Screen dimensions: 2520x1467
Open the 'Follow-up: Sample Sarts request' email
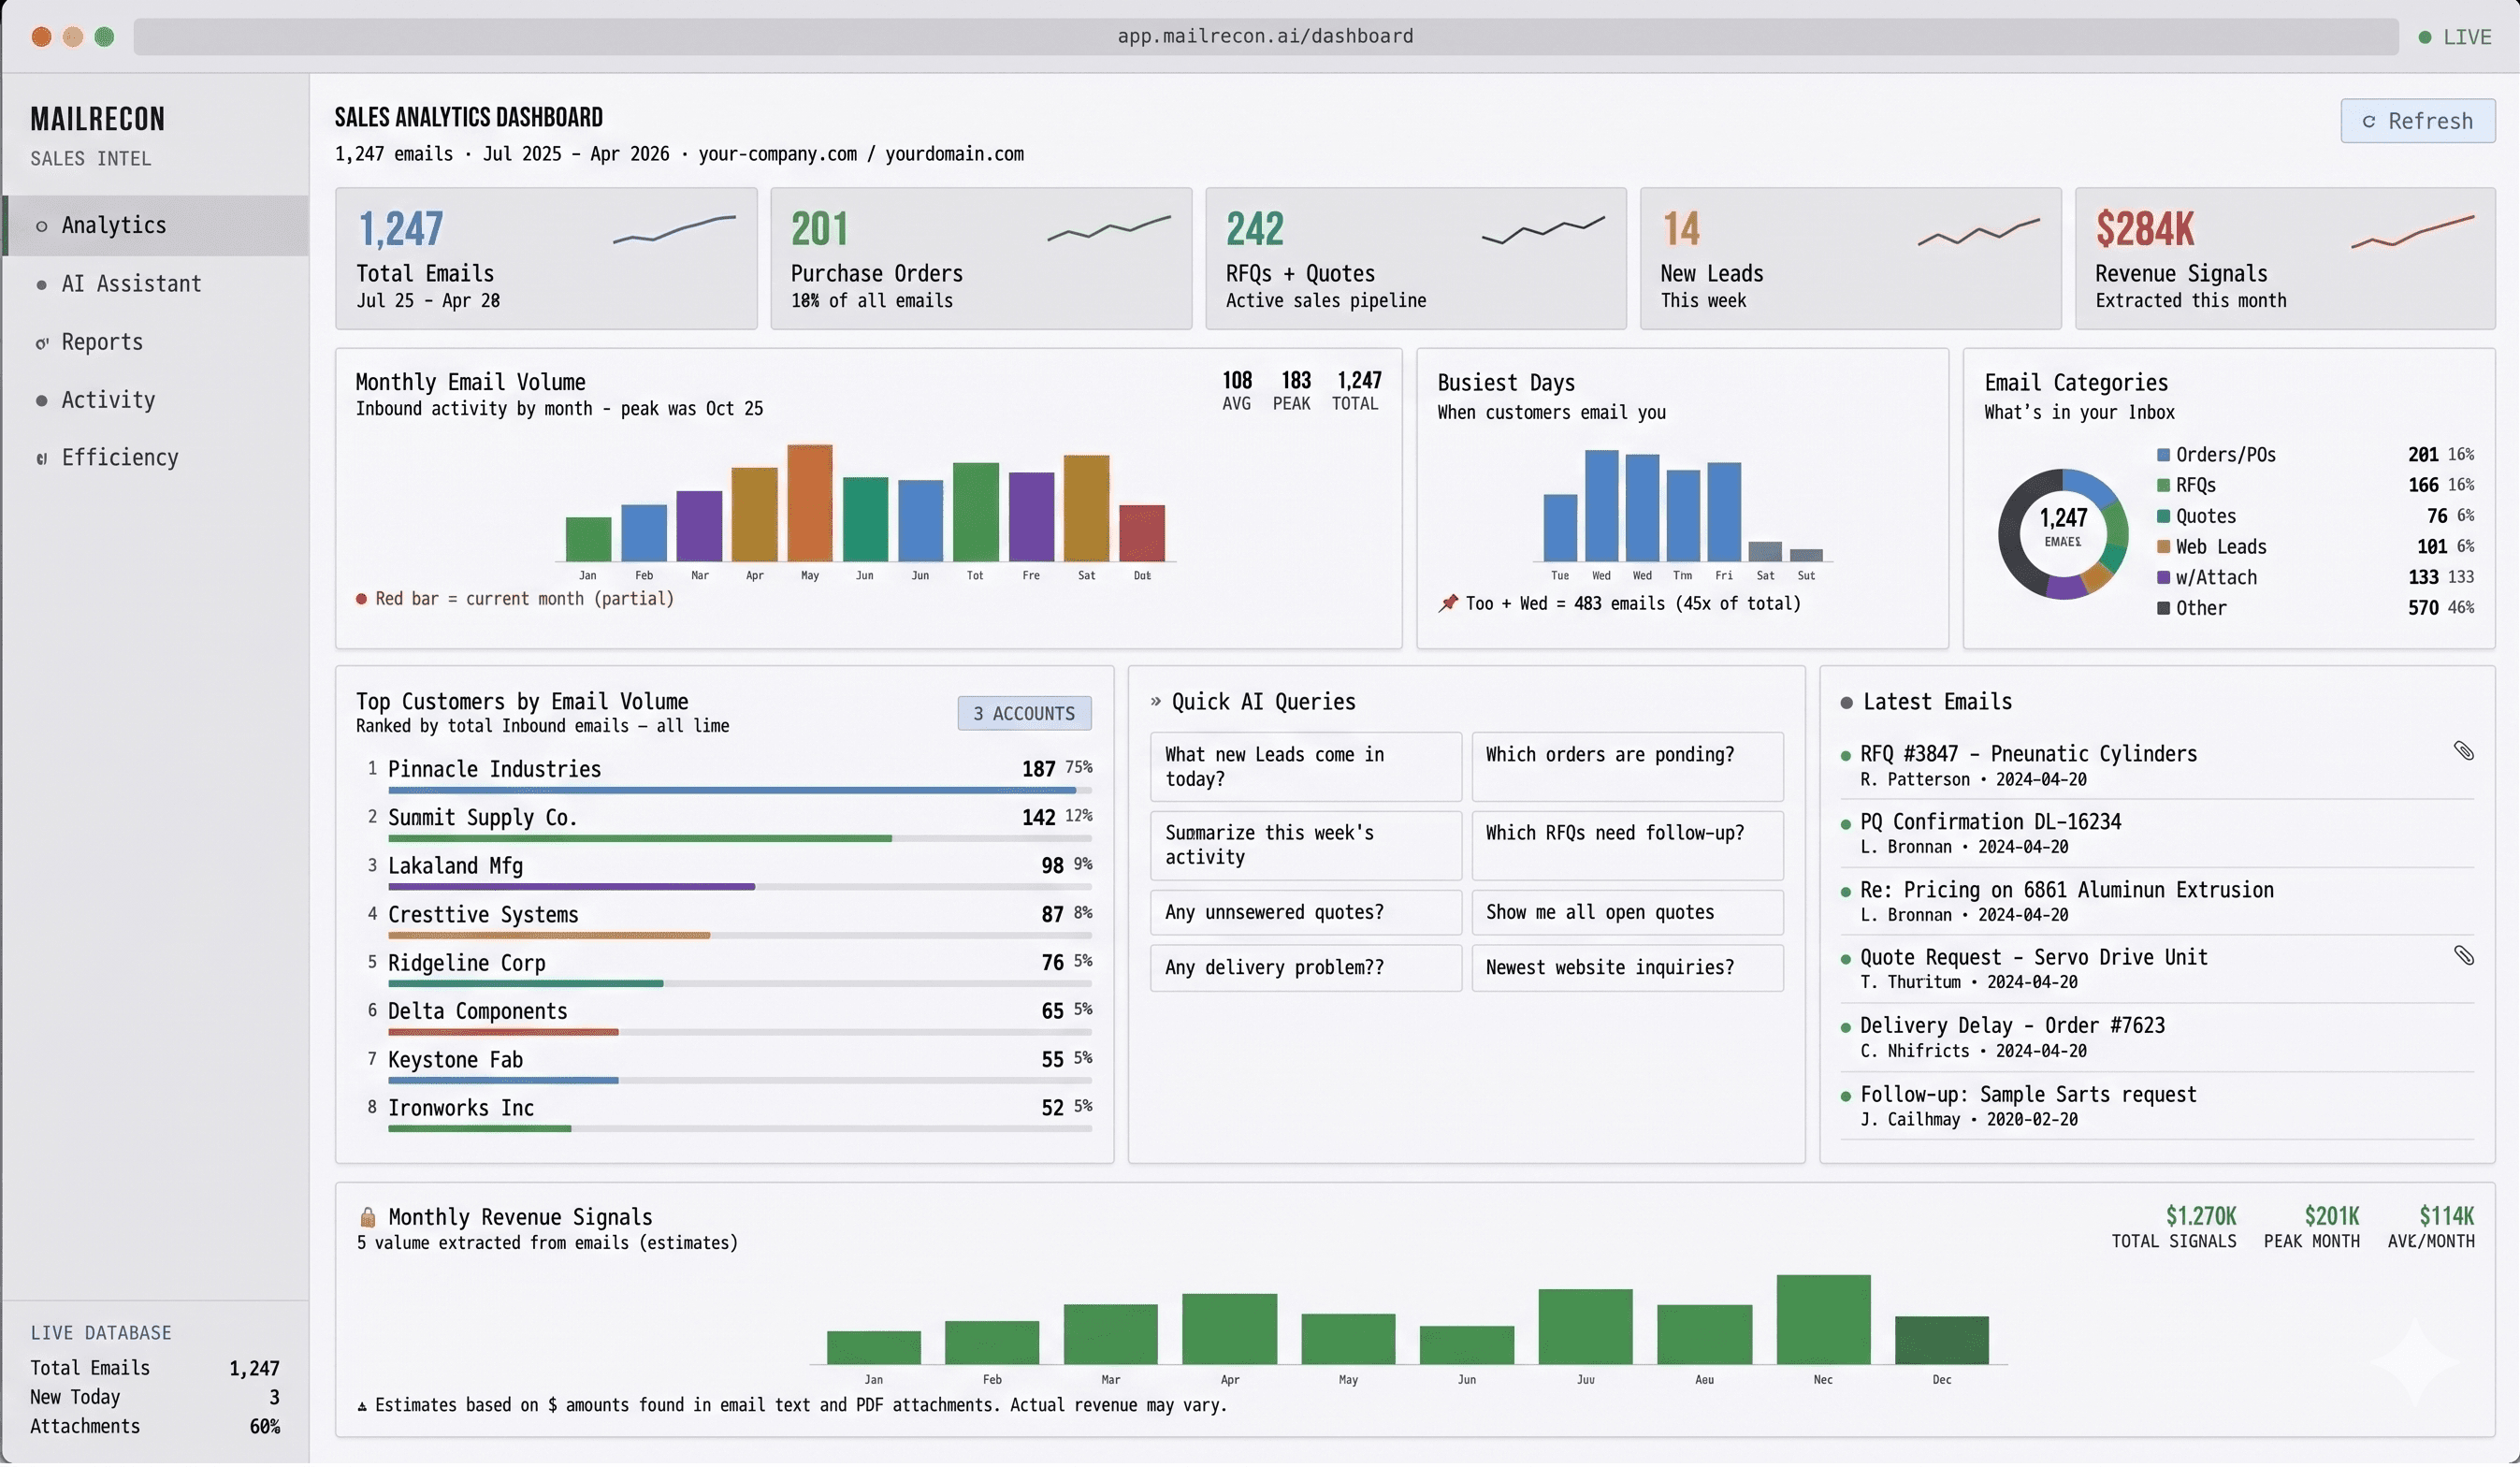coord(2156,1108)
